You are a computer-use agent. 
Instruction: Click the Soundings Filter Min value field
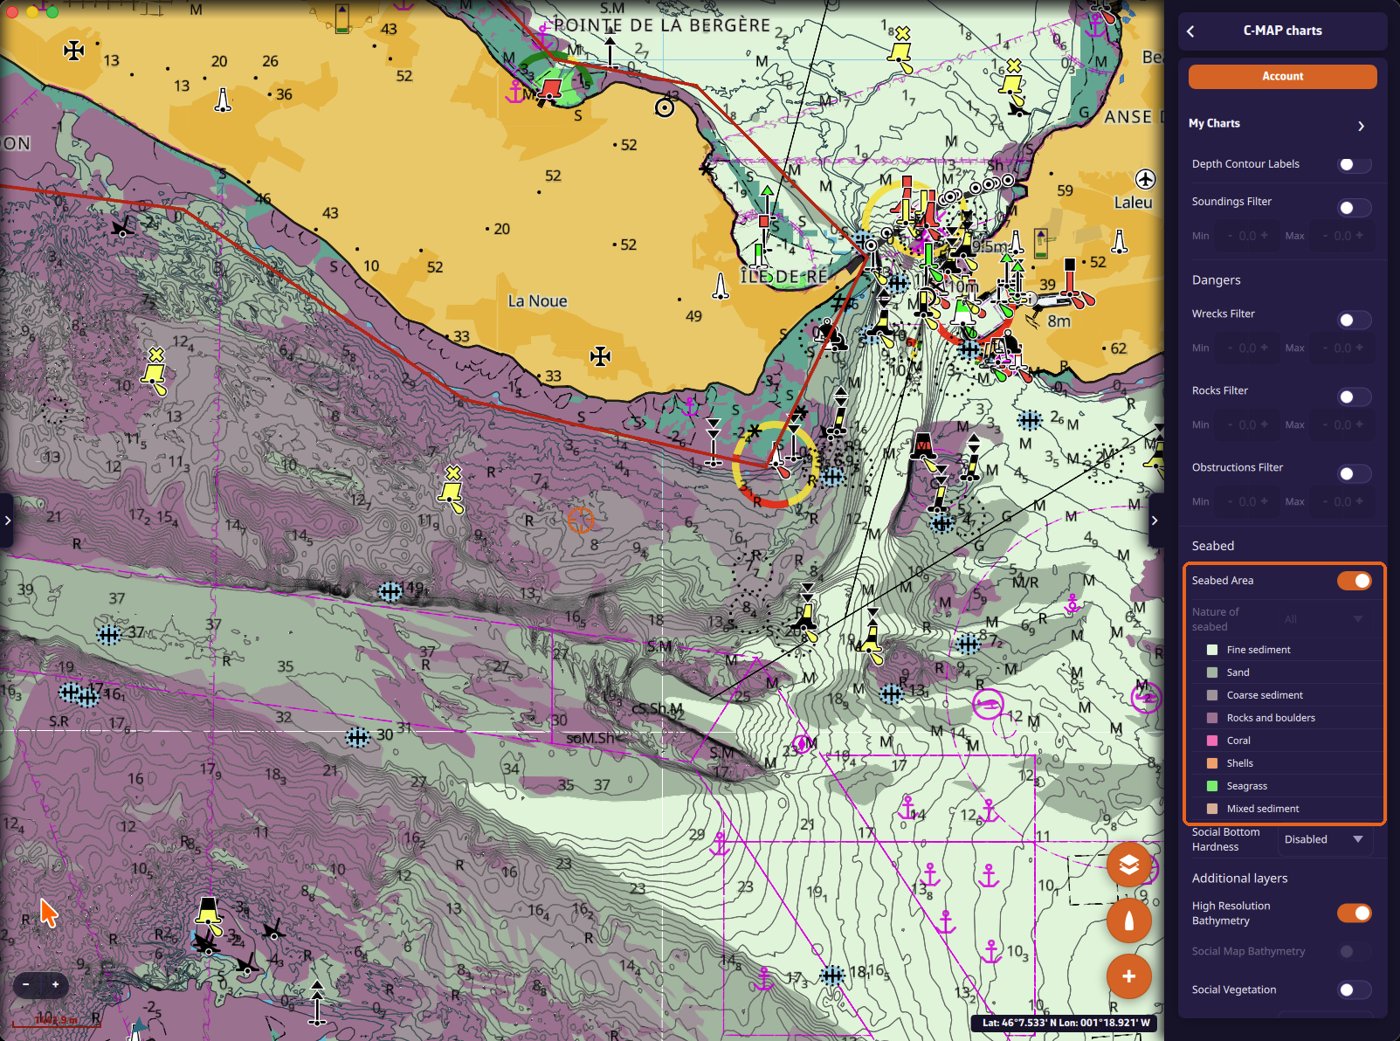click(x=1247, y=236)
